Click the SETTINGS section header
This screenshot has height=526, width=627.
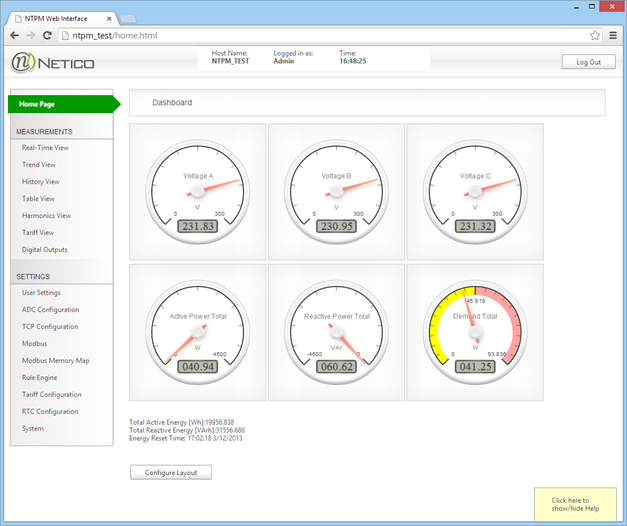[x=33, y=276]
